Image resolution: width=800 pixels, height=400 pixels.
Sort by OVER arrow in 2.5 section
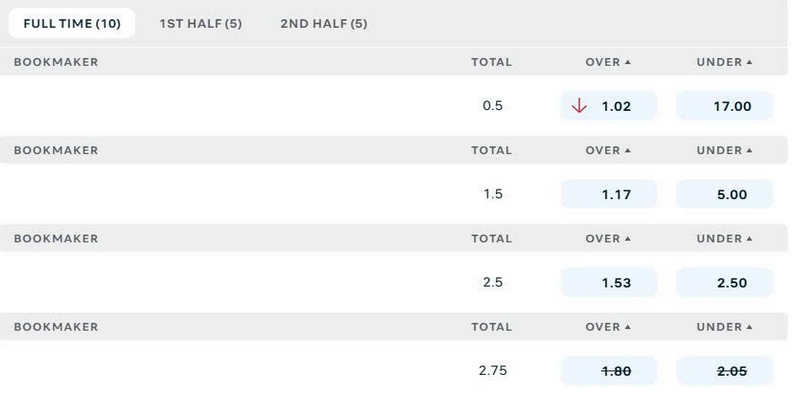coord(628,239)
